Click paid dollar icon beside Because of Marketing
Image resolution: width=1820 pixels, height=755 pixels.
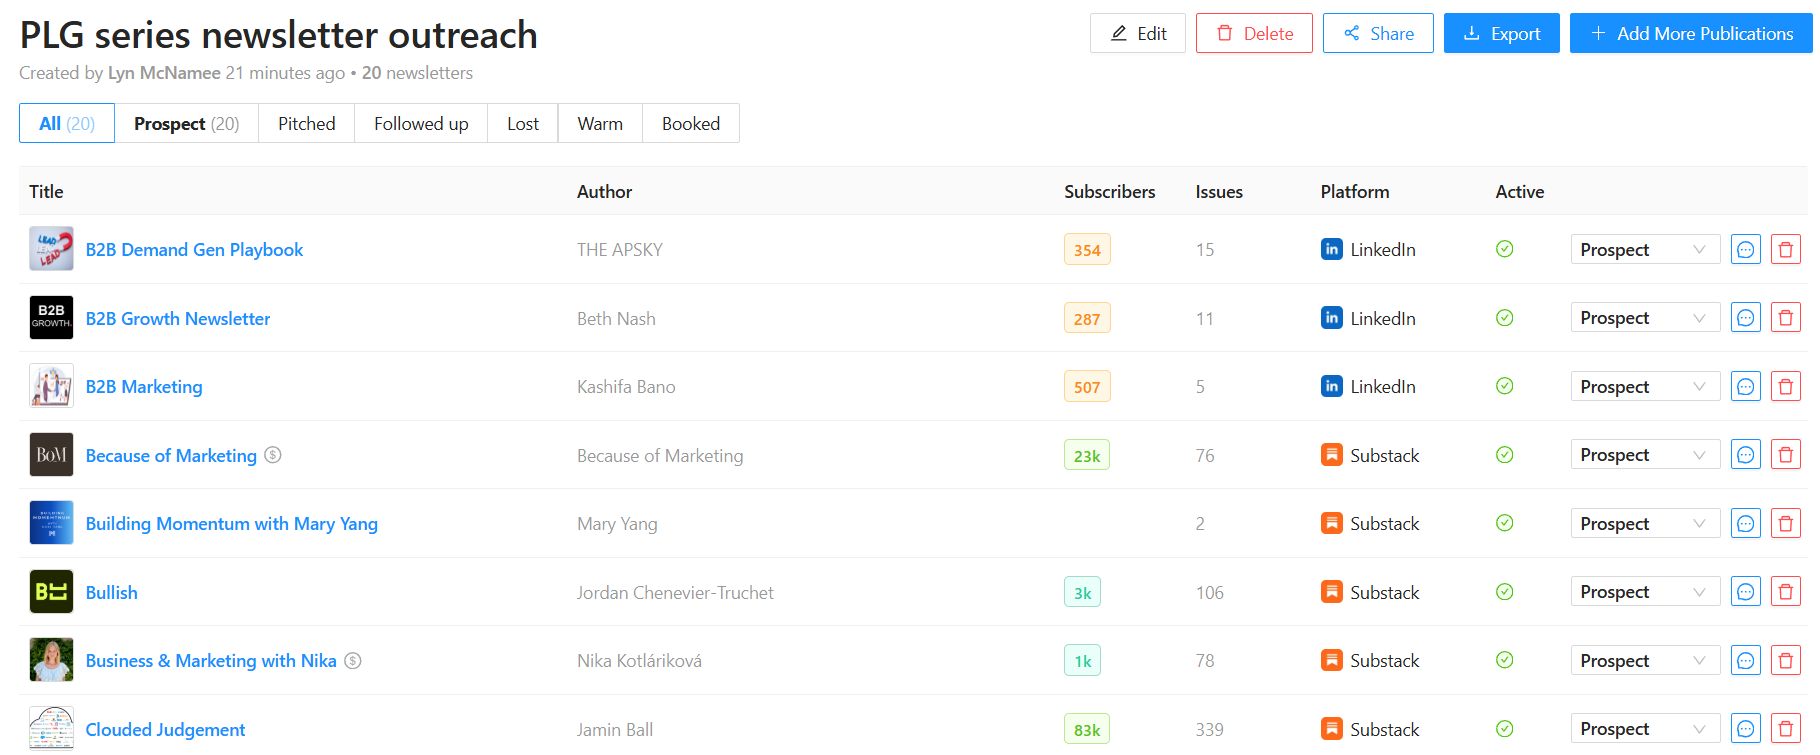(x=273, y=455)
